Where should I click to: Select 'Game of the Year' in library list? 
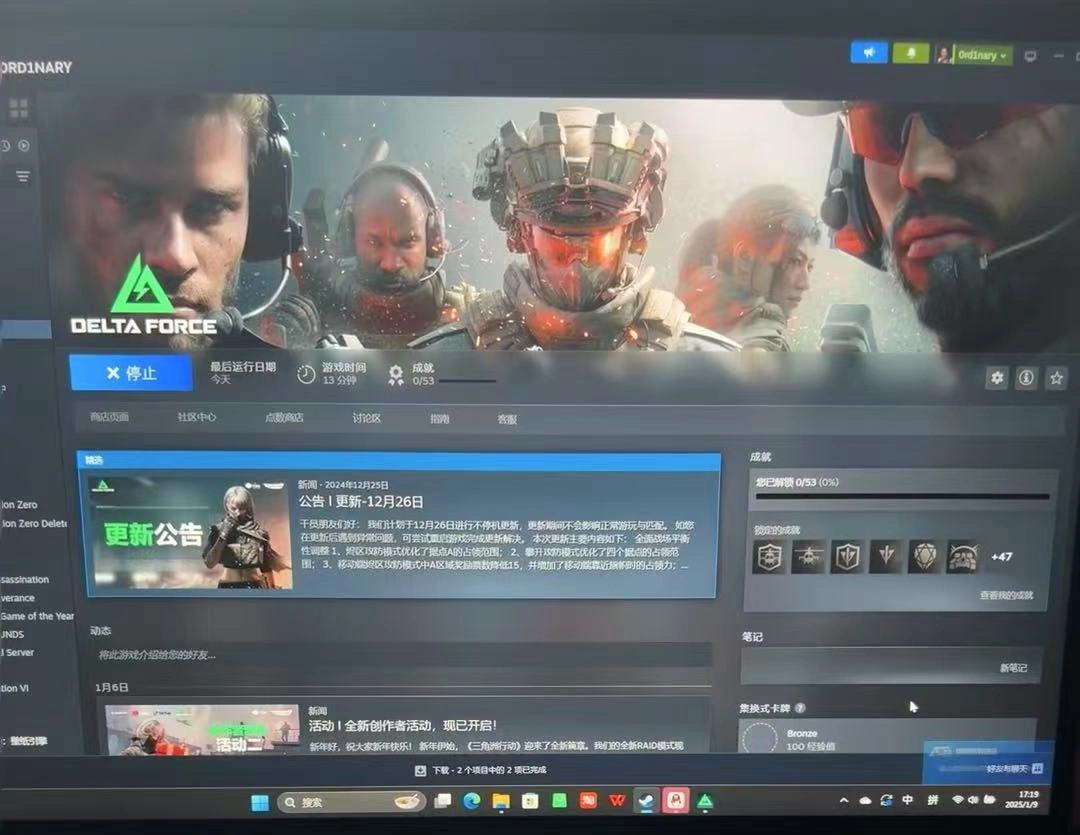click(37, 616)
